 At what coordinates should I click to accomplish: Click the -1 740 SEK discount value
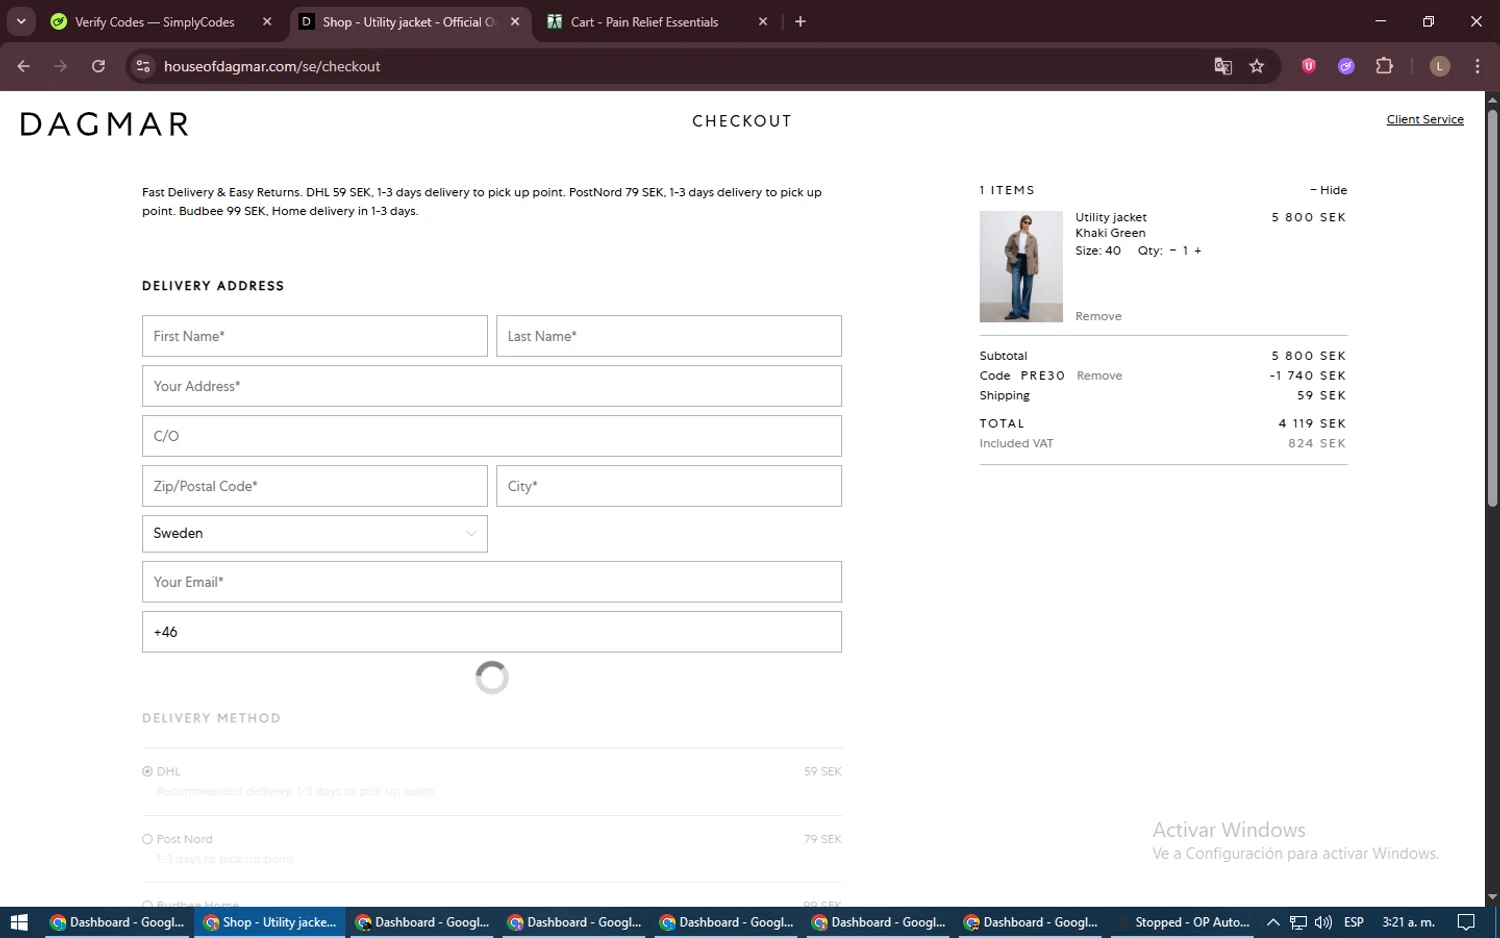pos(1308,376)
